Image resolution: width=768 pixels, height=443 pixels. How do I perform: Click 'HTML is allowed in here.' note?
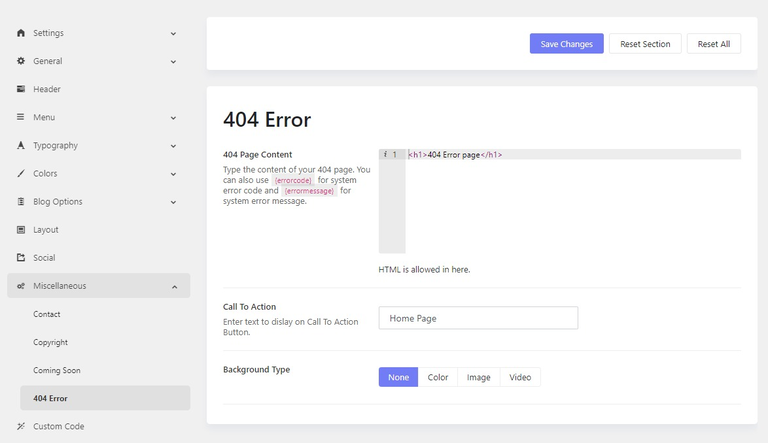tap(424, 270)
